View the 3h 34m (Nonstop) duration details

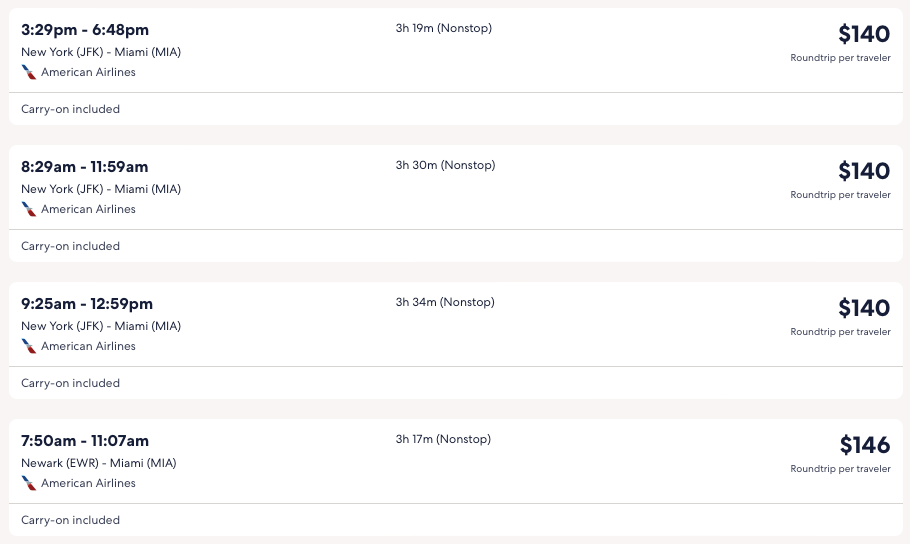[x=445, y=302]
